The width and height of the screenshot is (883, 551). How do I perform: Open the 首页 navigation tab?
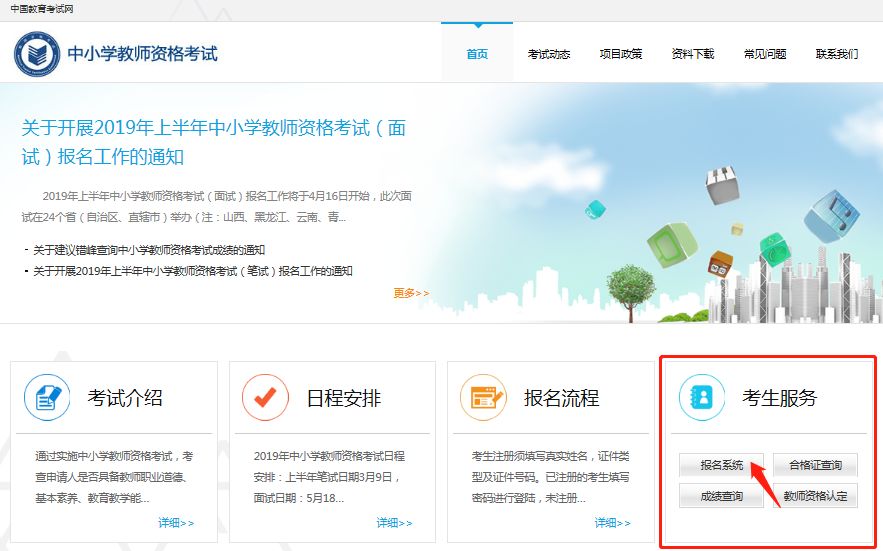[x=477, y=54]
